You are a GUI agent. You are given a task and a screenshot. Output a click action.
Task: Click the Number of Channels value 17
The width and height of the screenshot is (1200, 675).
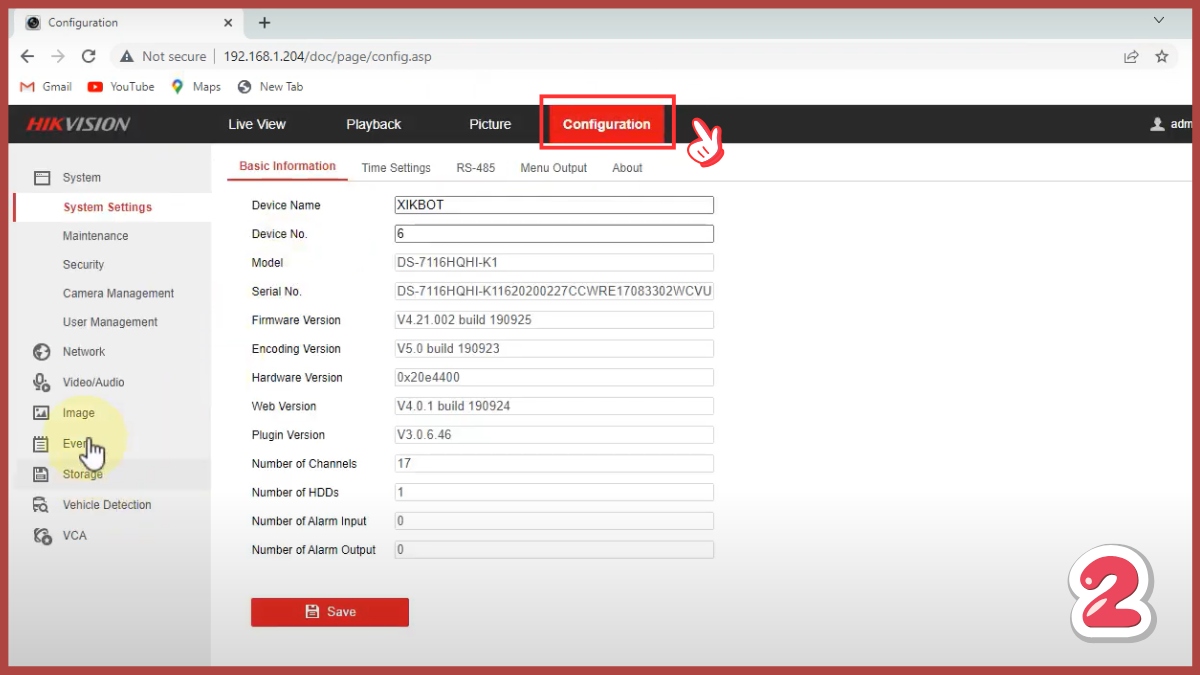tap(554, 464)
